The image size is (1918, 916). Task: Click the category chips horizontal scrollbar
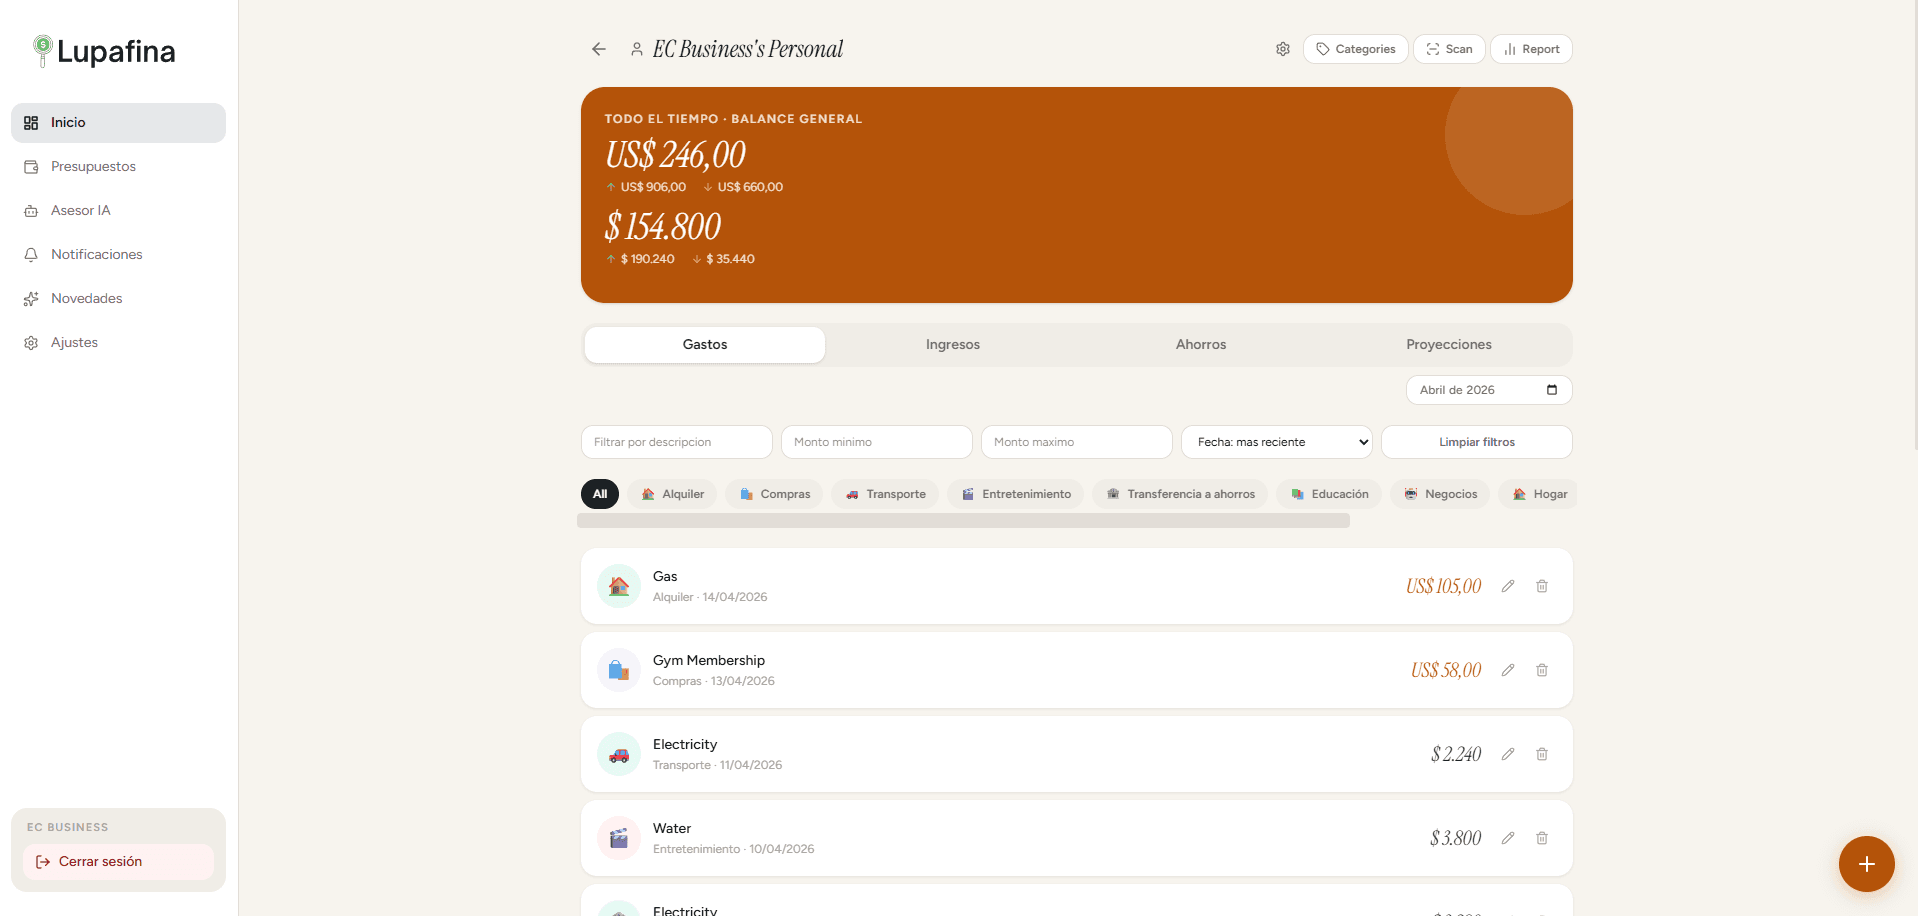click(x=963, y=521)
